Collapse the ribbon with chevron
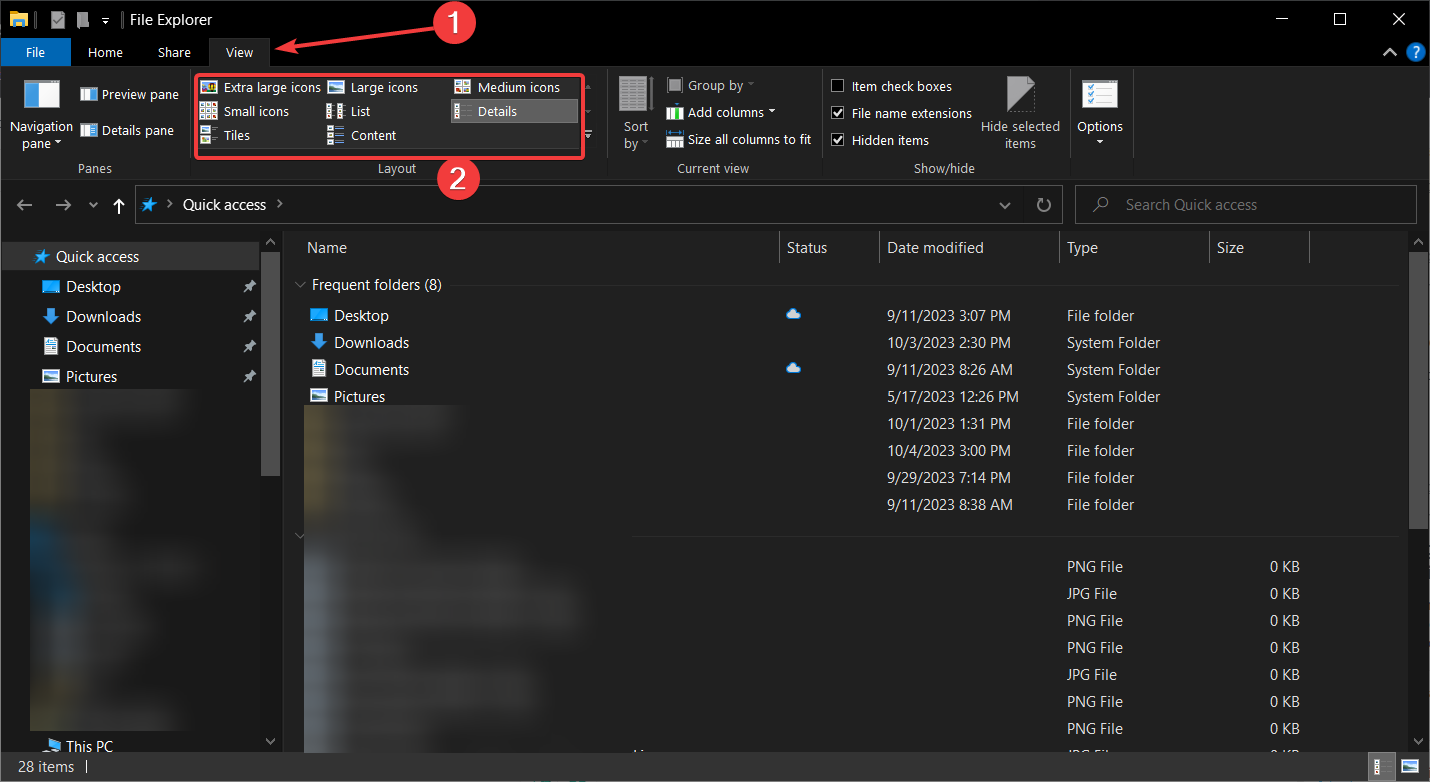The image size is (1430, 782). [x=1390, y=52]
